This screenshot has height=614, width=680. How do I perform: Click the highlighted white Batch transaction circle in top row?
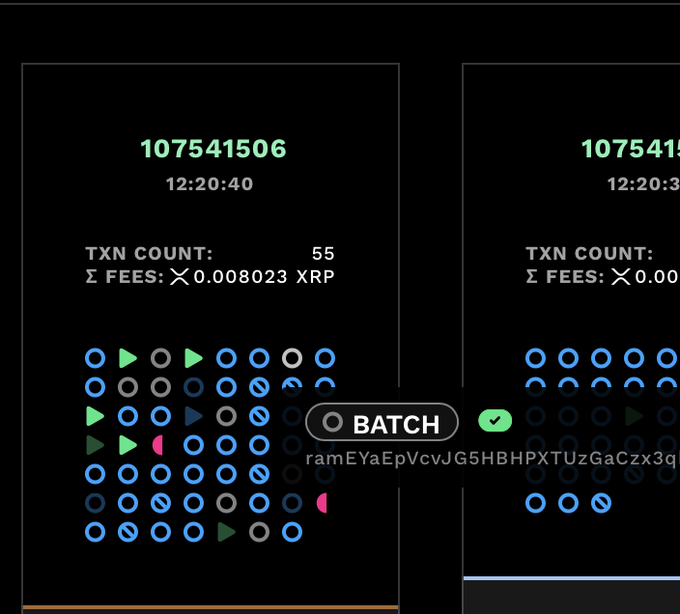[292, 359]
